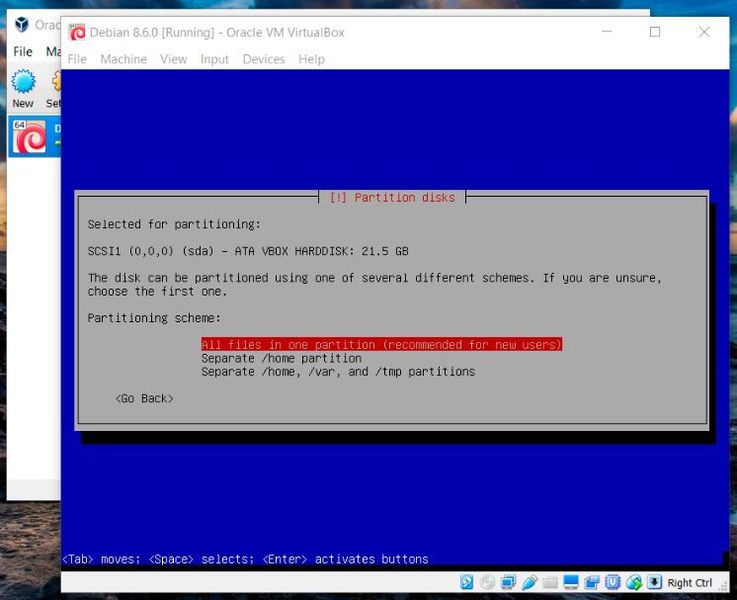Open the Devices menu

264,59
